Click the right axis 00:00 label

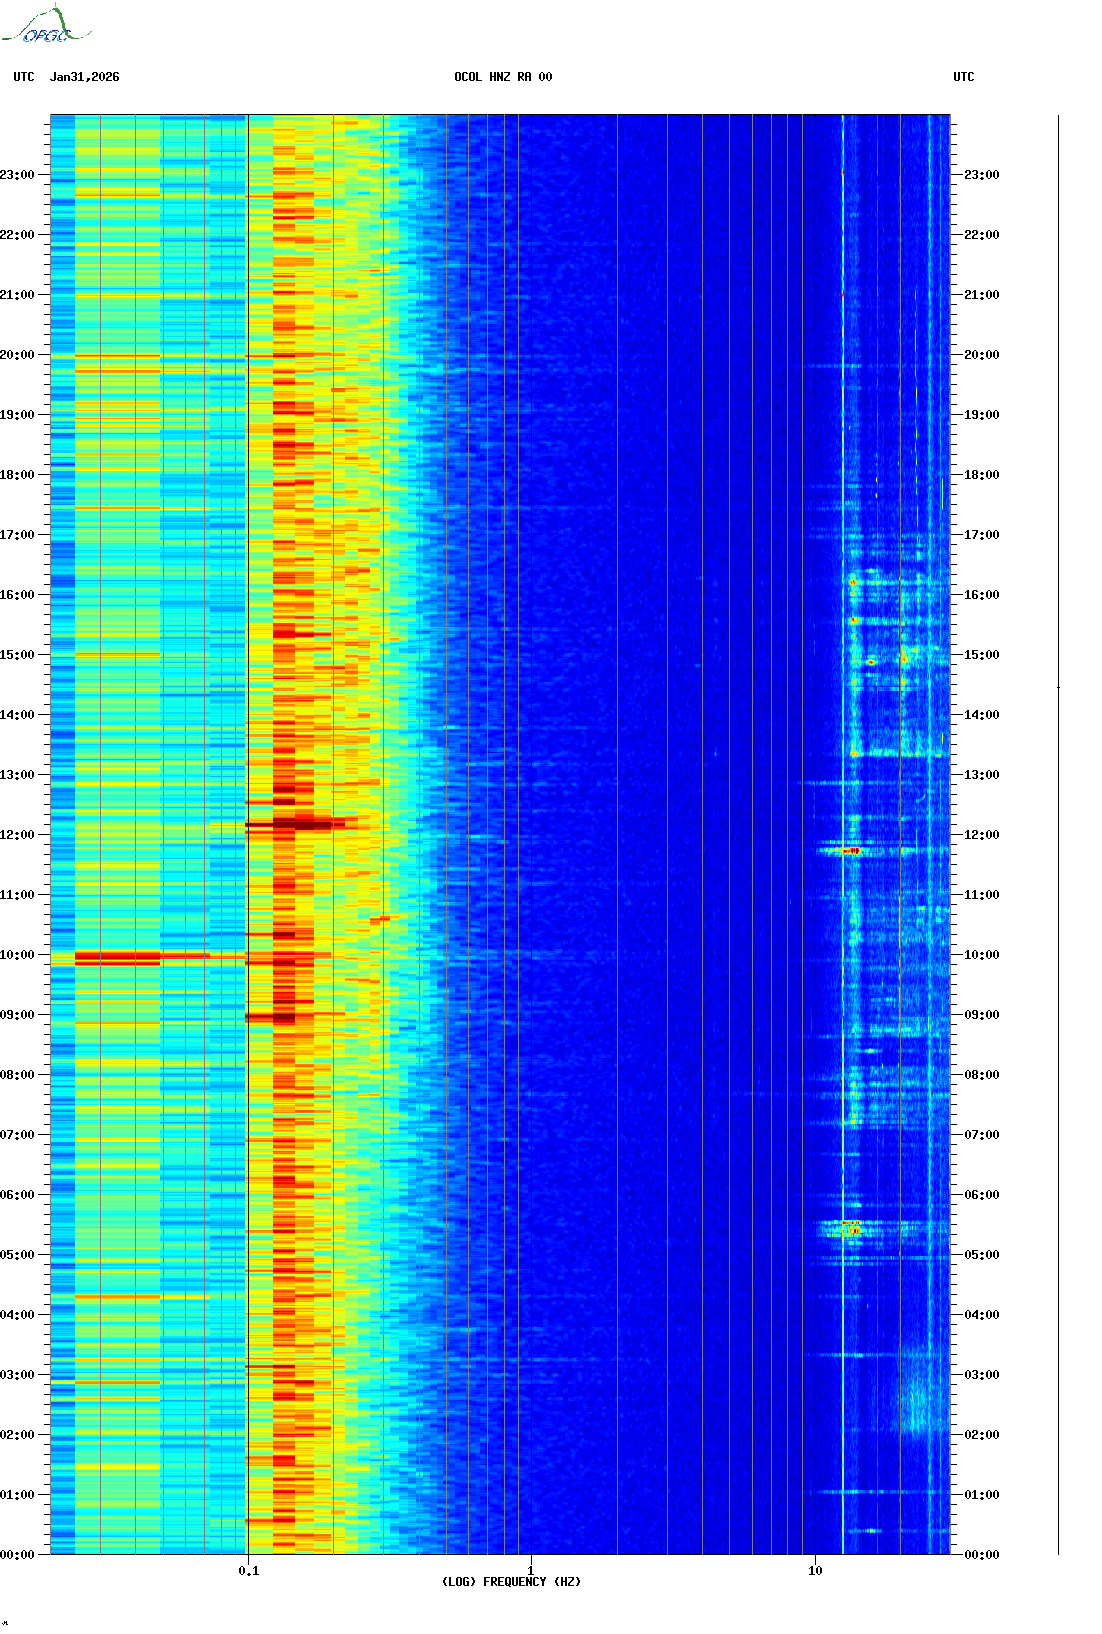982,1555
